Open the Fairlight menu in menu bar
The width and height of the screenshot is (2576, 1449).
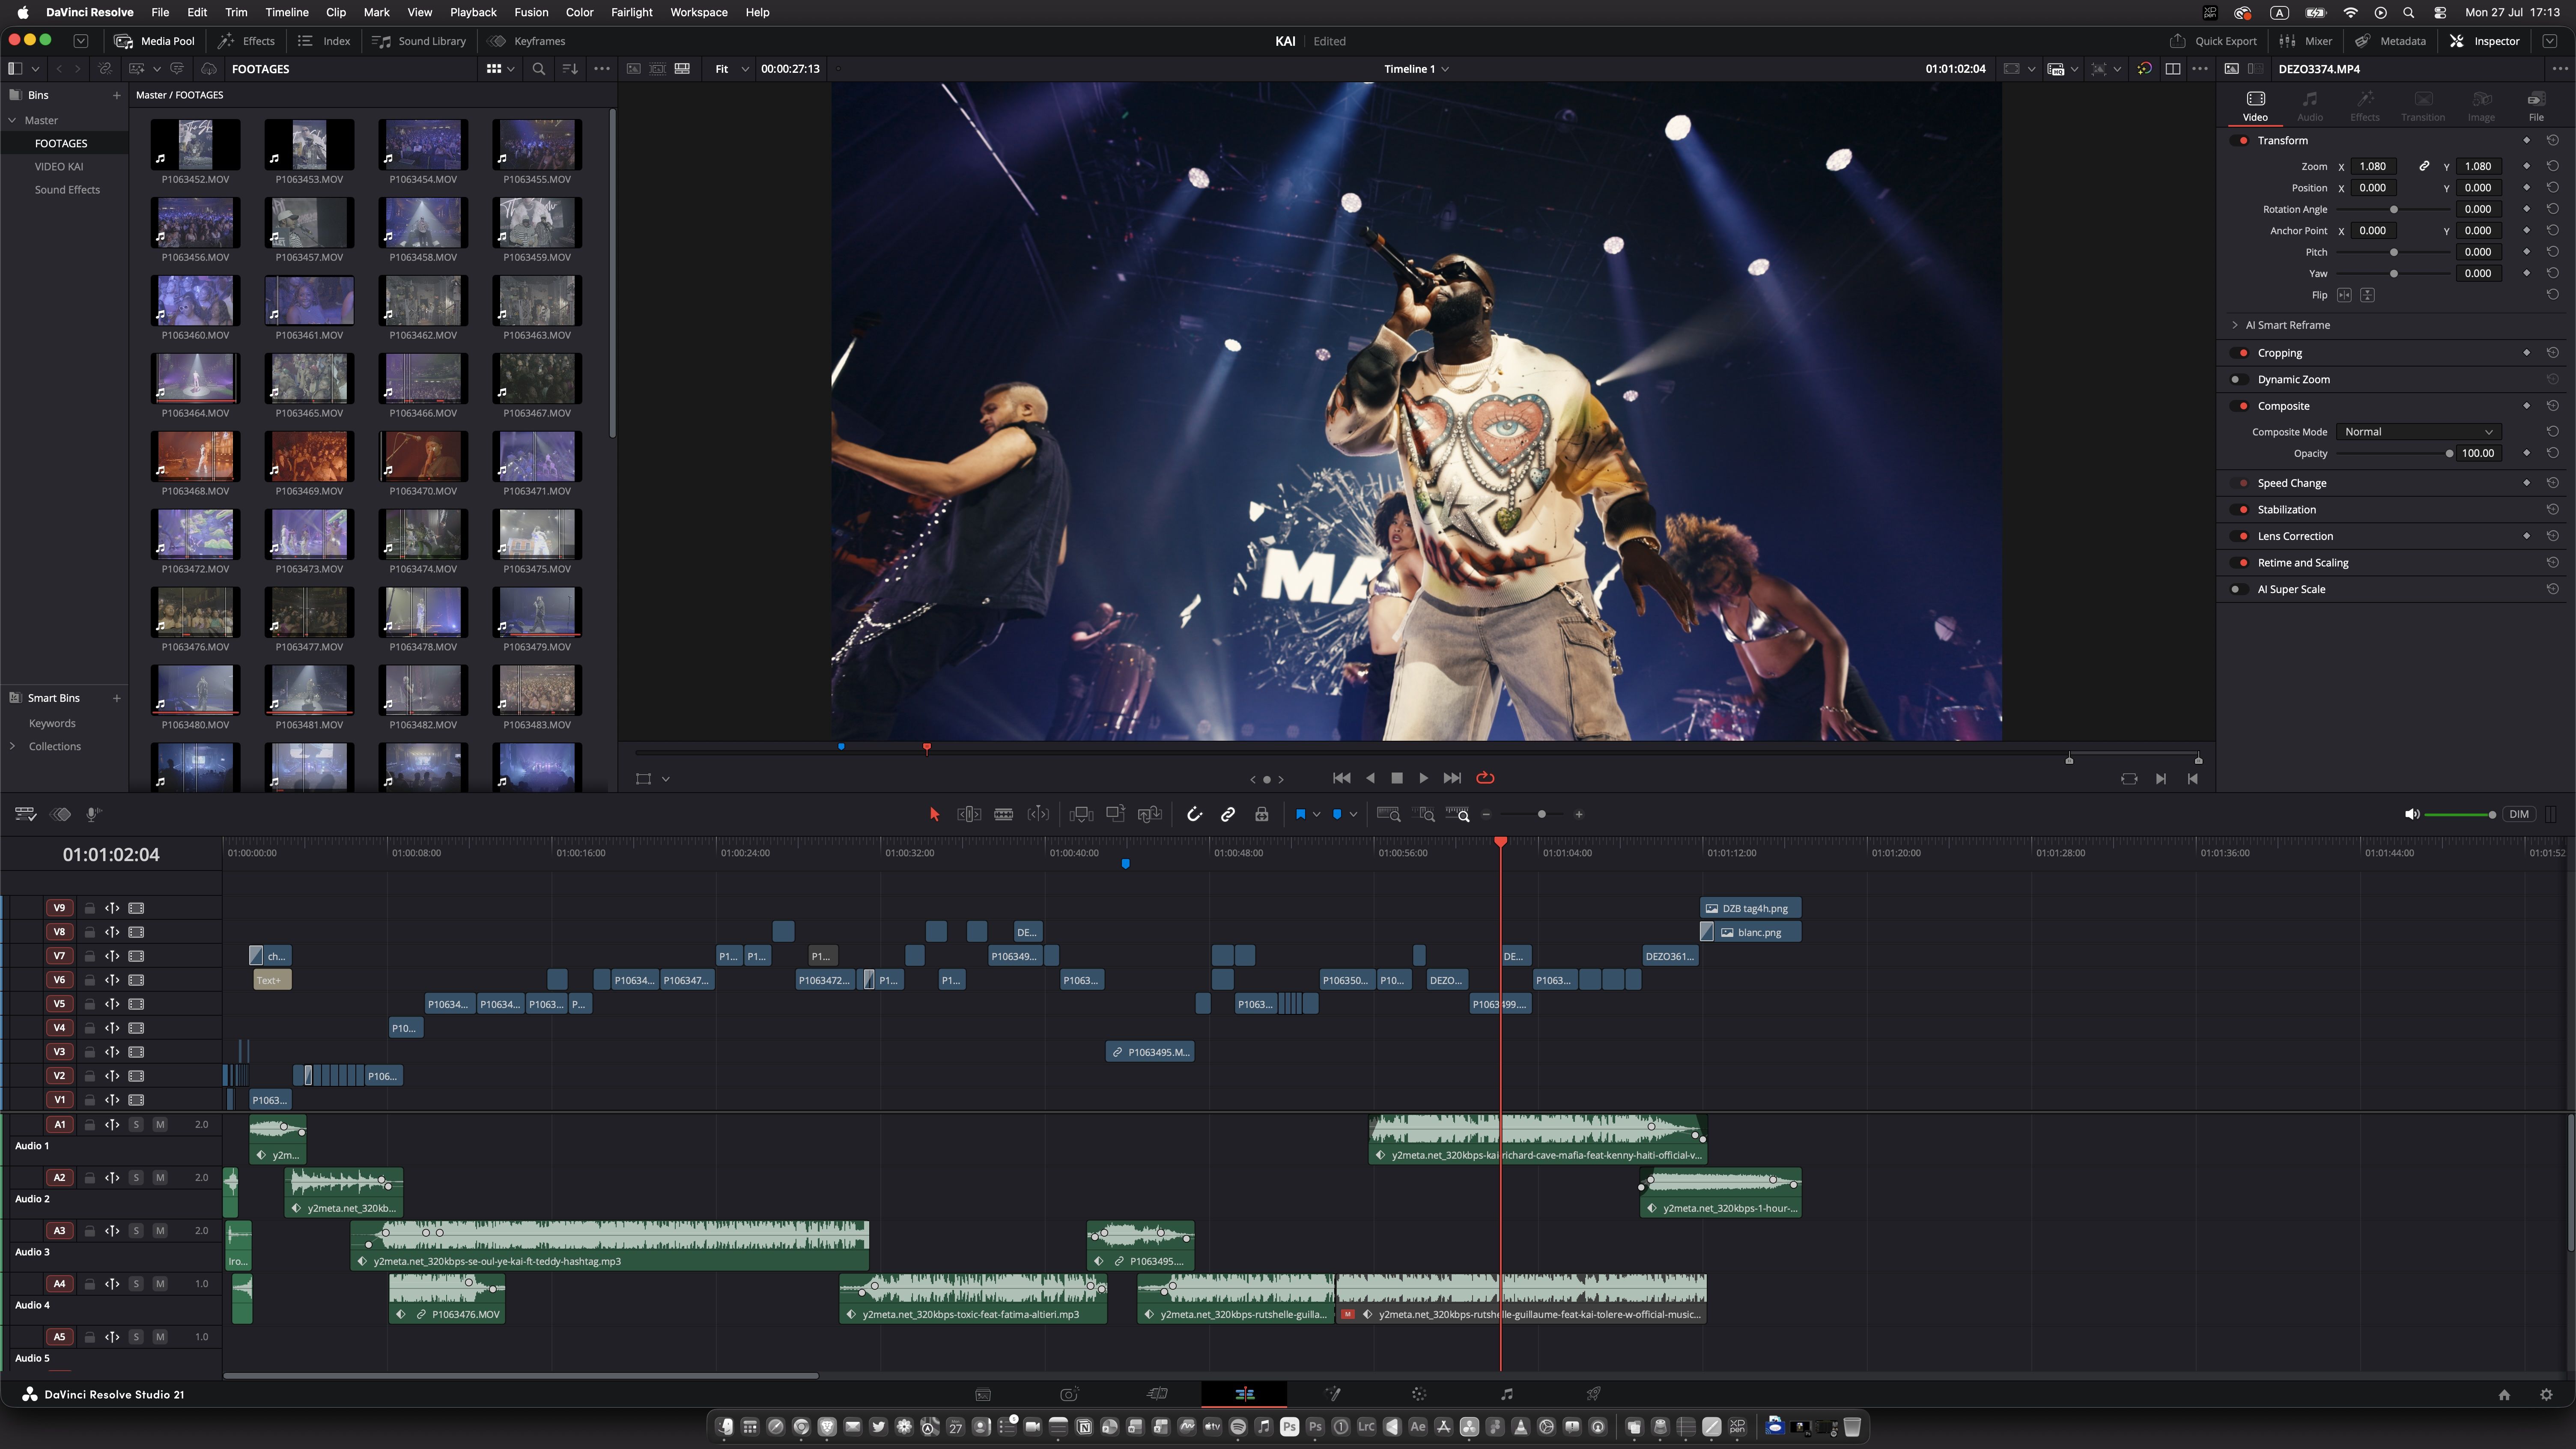[x=631, y=12]
